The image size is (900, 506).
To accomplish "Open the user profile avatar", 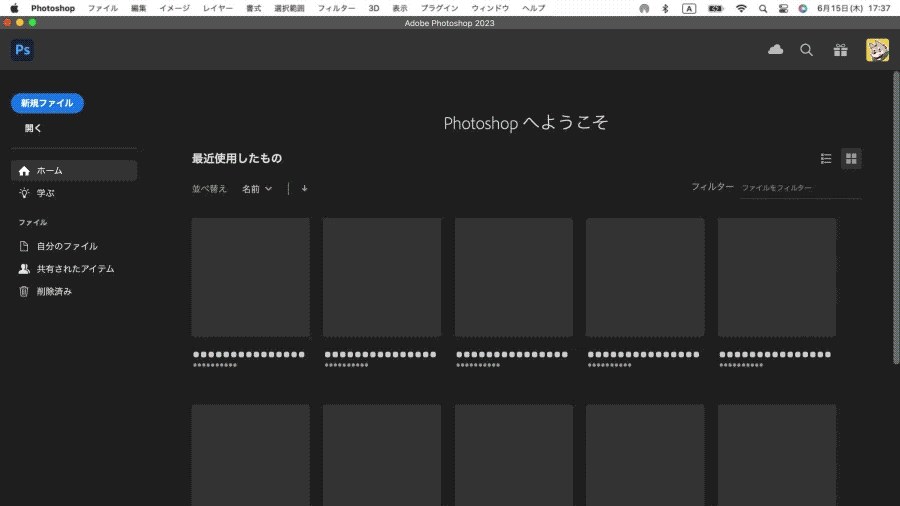I will pyautogui.click(x=877, y=50).
